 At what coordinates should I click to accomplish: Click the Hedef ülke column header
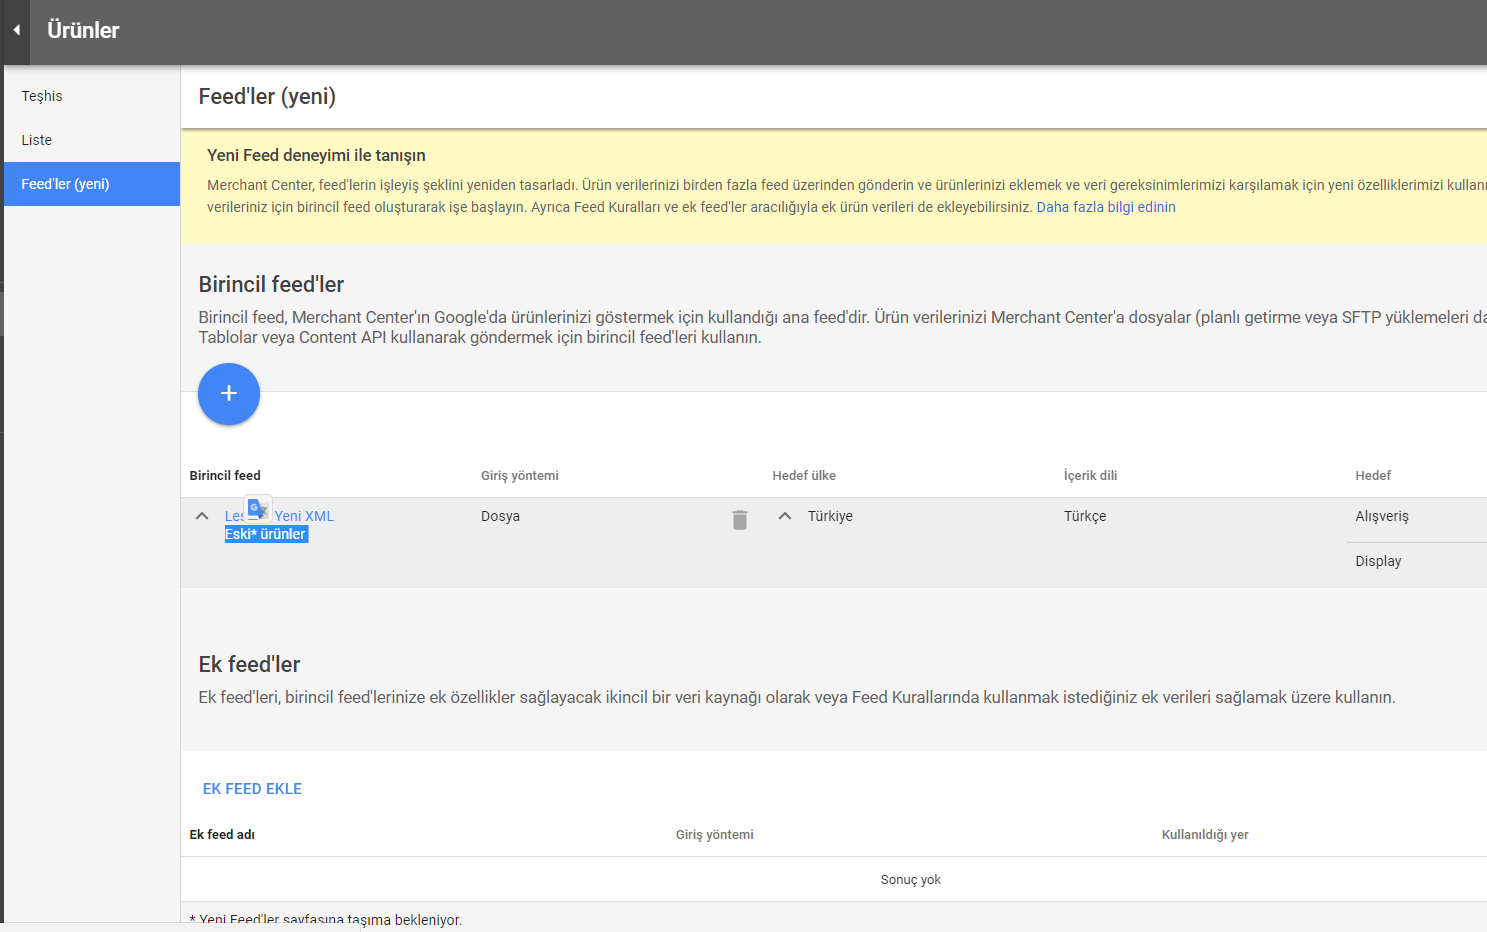(x=804, y=476)
